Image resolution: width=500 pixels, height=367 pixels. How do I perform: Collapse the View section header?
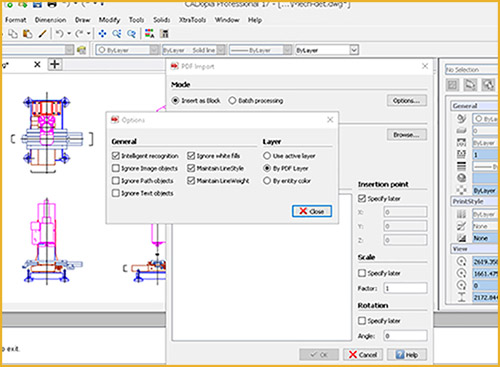(x=475, y=249)
